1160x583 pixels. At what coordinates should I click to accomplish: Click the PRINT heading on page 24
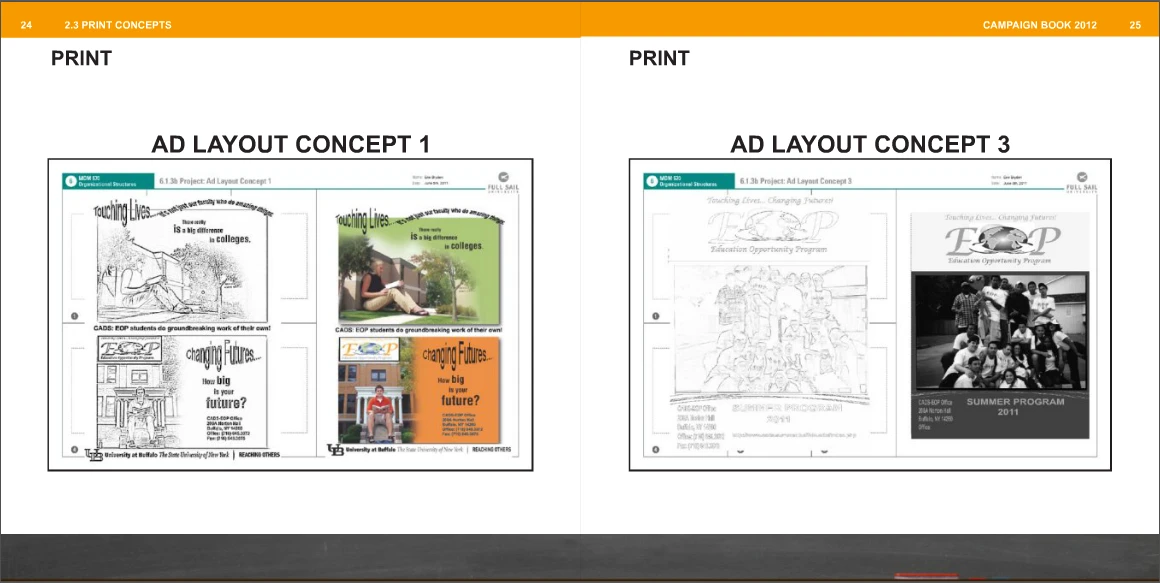(x=81, y=58)
